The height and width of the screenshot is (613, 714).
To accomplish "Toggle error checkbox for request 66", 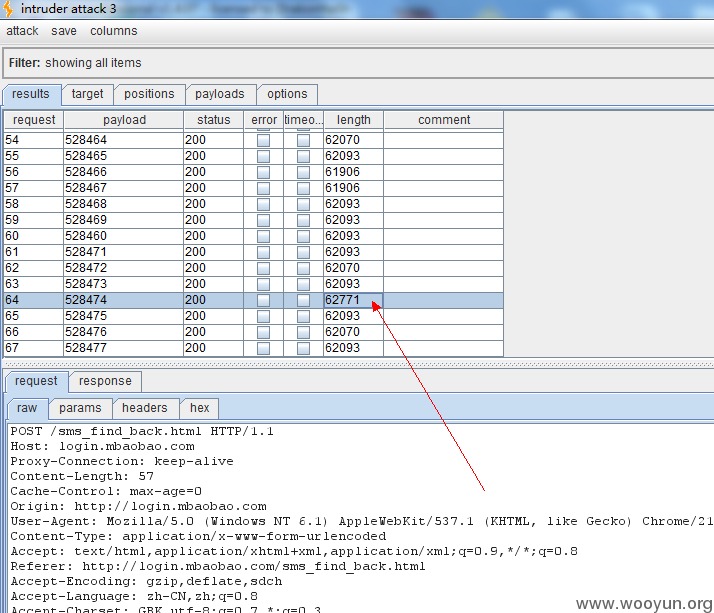I will pyautogui.click(x=263, y=332).
